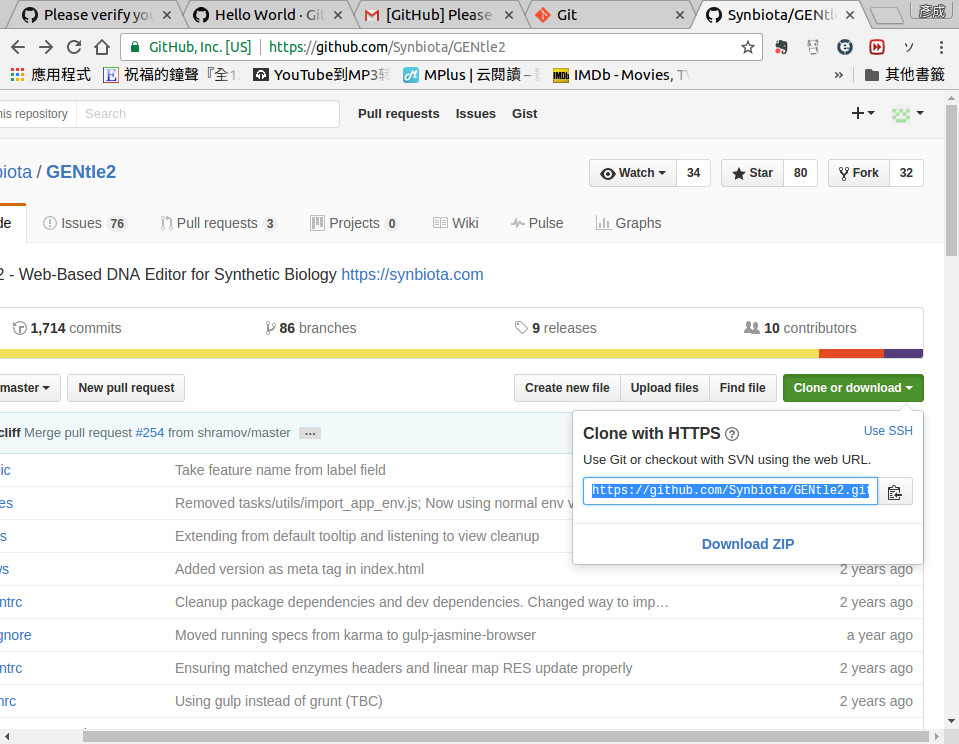Show hidden bookmarks with double chevron
The width and height of the screenshot is (959, 744).
[839, 75]
